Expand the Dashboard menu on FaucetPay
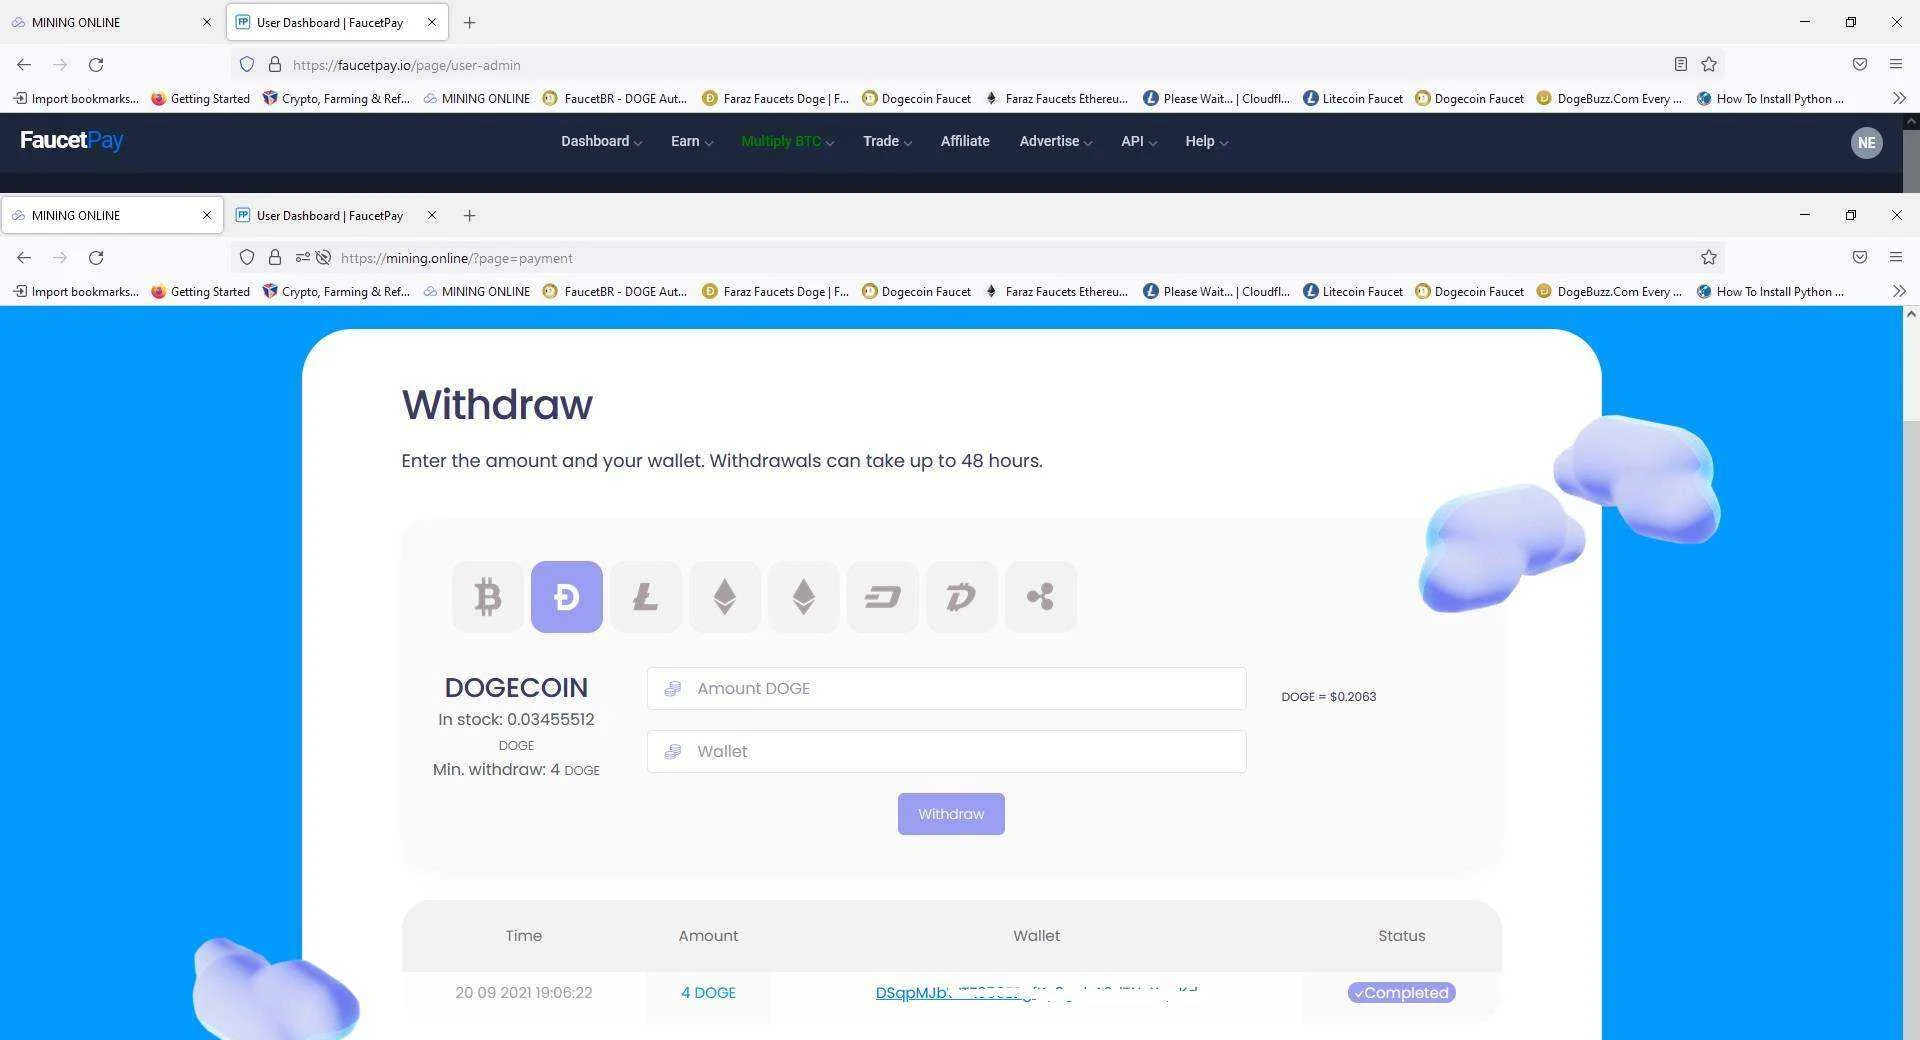 click(601, 142)
